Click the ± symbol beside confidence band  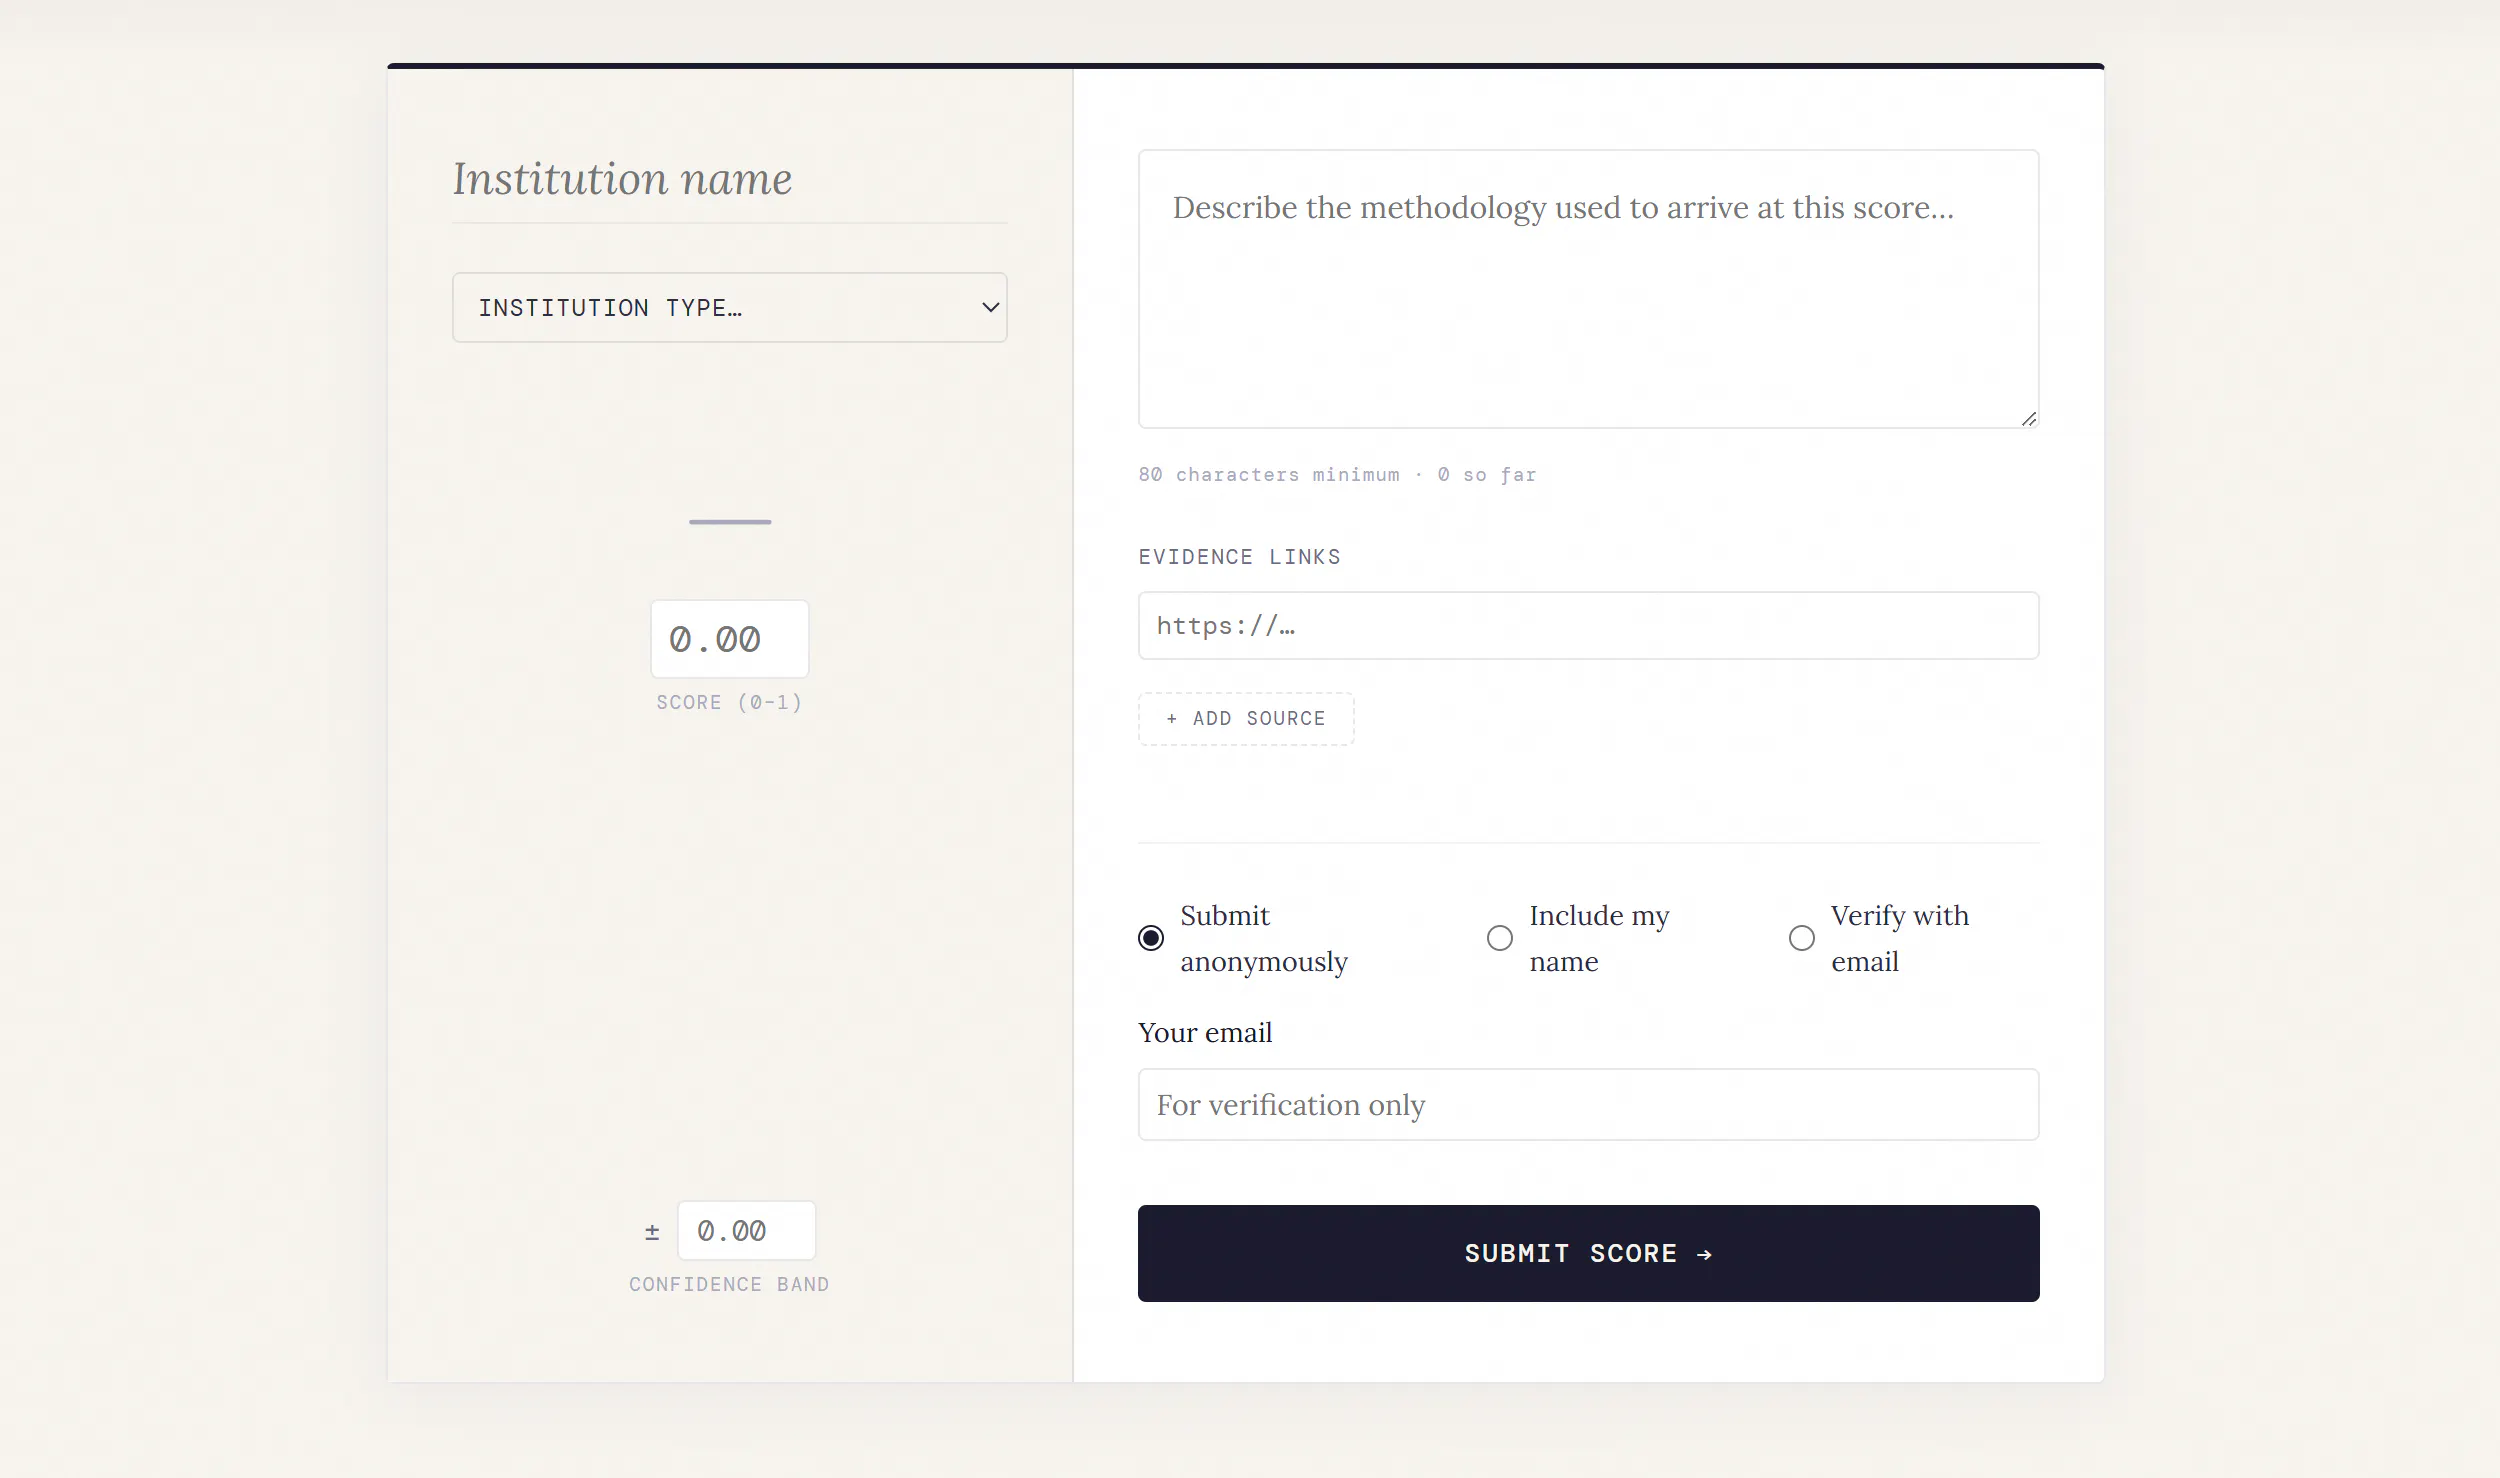pyautogui.click(x=652, y=1232)
